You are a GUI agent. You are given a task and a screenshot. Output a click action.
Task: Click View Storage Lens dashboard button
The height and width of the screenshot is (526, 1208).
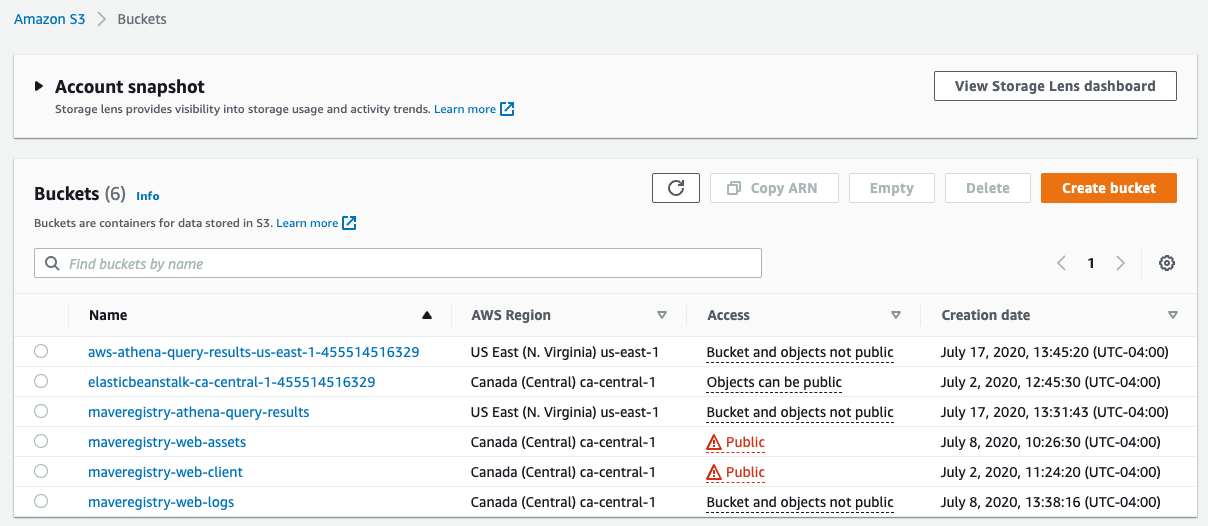pos(1055,86)
